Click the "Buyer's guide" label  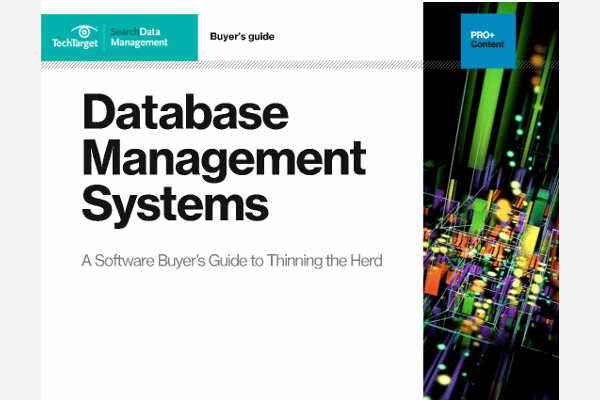point(242,37)
